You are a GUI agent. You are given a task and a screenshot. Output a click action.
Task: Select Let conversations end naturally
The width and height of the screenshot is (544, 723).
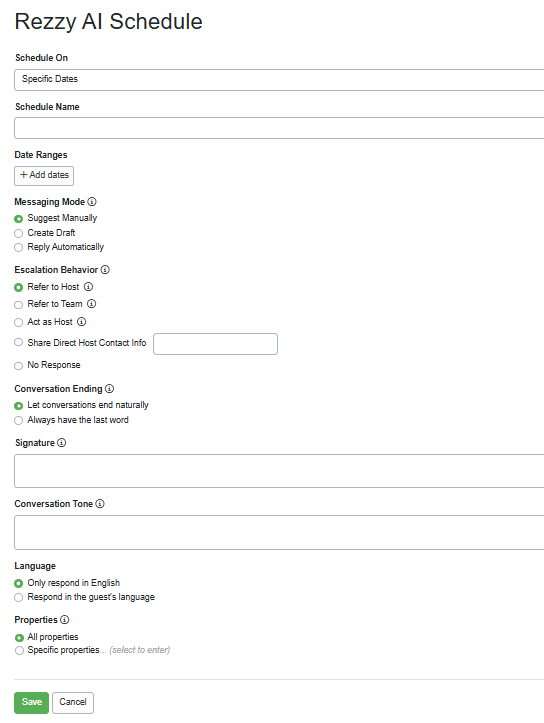pyautogui.click(x=18, y=406)
